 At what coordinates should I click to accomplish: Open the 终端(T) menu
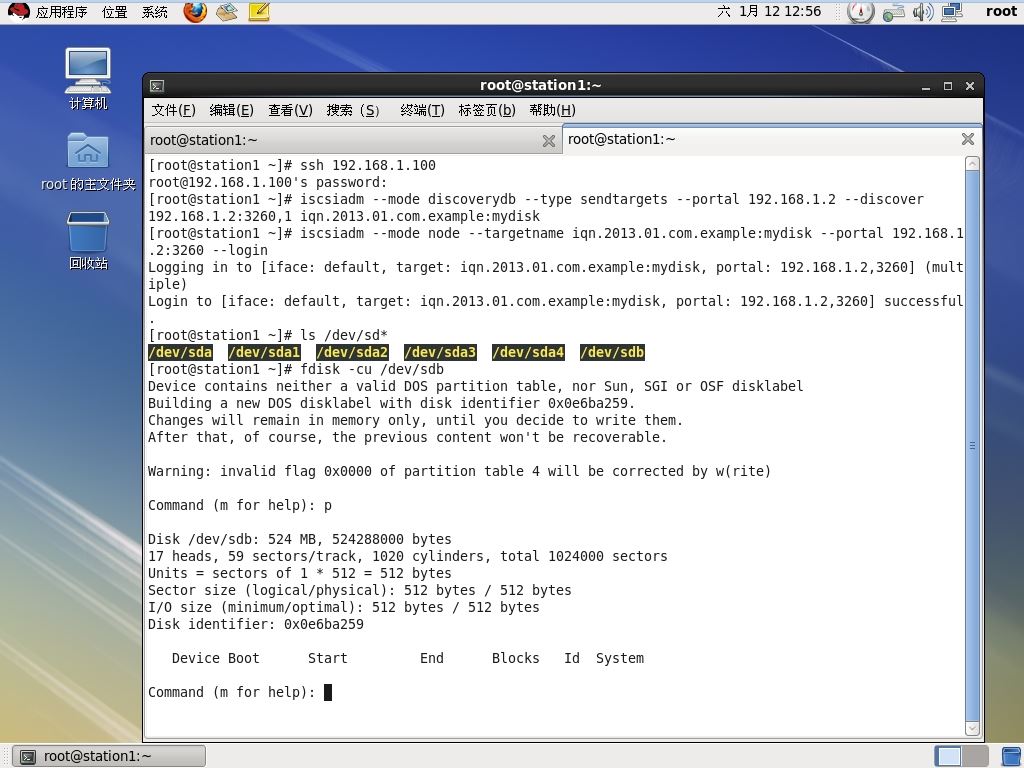(x=423, y=110)
